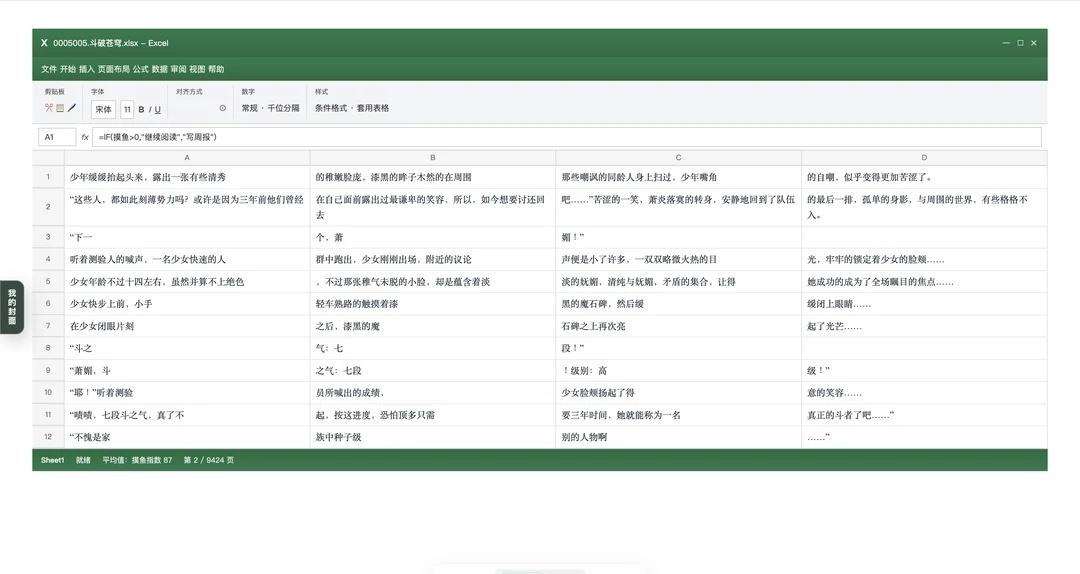Select column header B
Viewport: 1080px width, 574px height.
pos(433,158)
